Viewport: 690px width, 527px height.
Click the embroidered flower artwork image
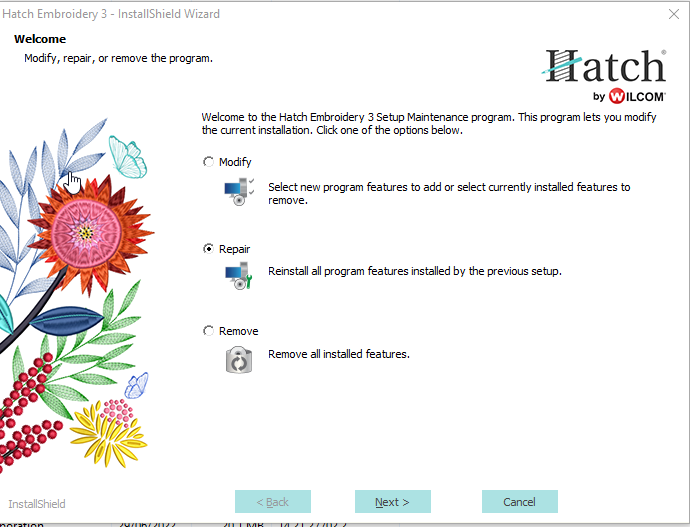point(77,295)
